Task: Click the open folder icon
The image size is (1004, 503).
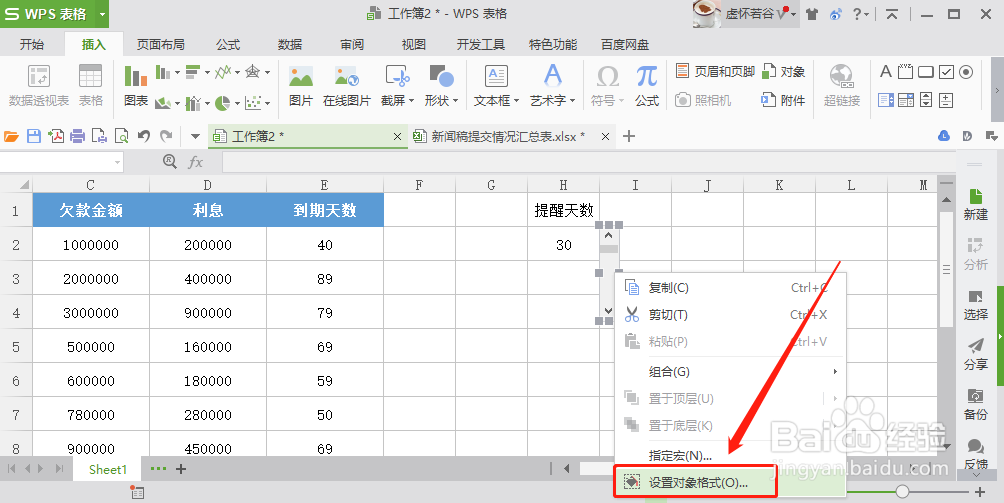Action: 12,136
